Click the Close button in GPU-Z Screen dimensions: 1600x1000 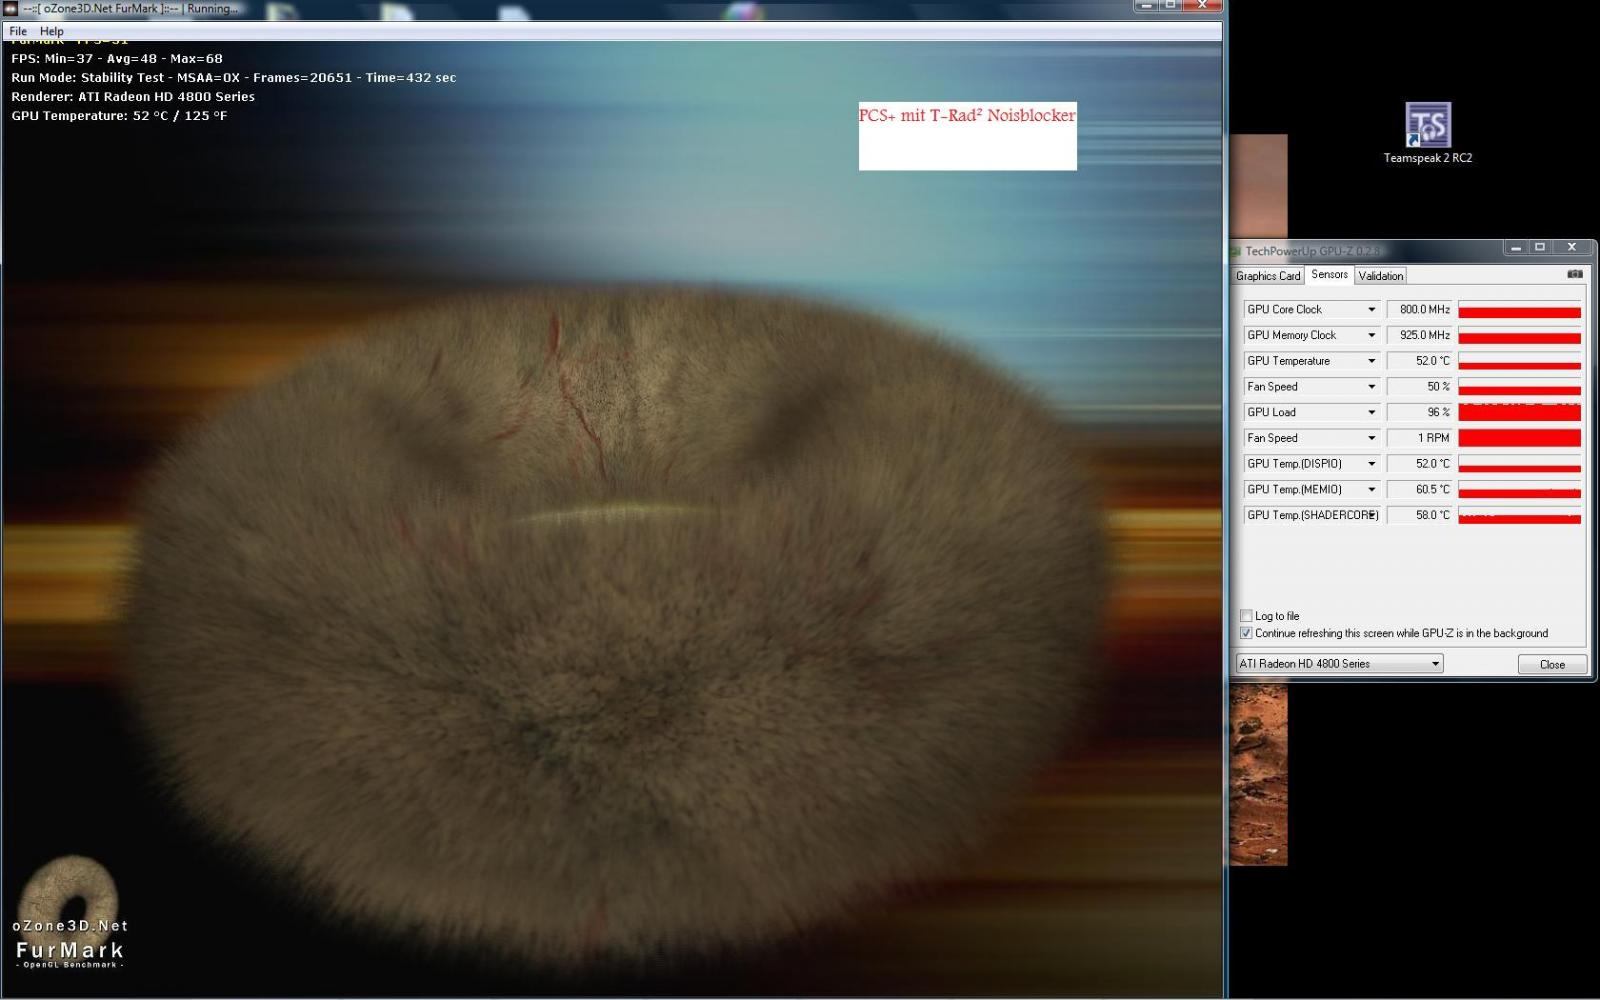(x=1552, y=664)
